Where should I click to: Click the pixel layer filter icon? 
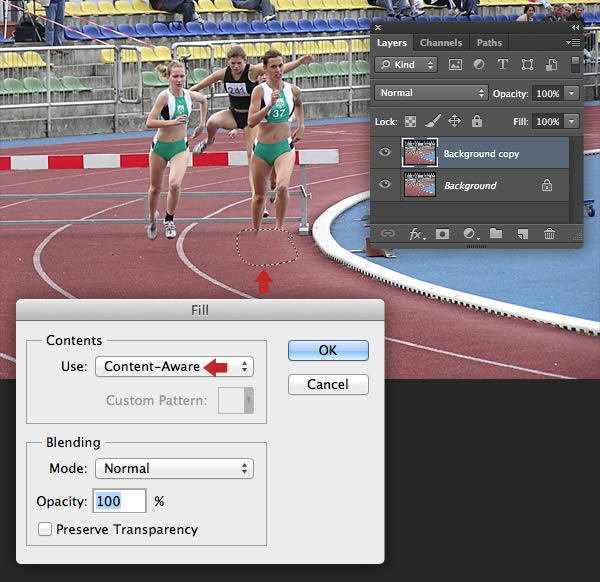(x=455, y=64)
